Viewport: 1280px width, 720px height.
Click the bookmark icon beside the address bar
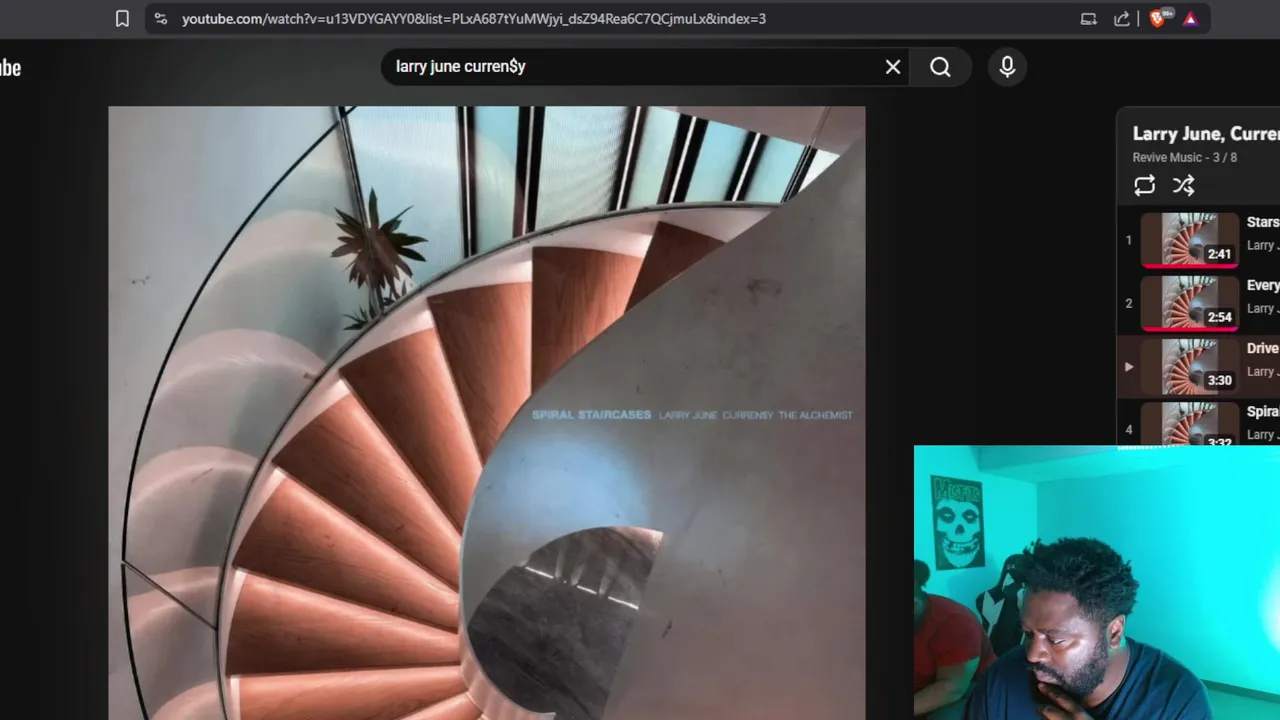[122, 18]
